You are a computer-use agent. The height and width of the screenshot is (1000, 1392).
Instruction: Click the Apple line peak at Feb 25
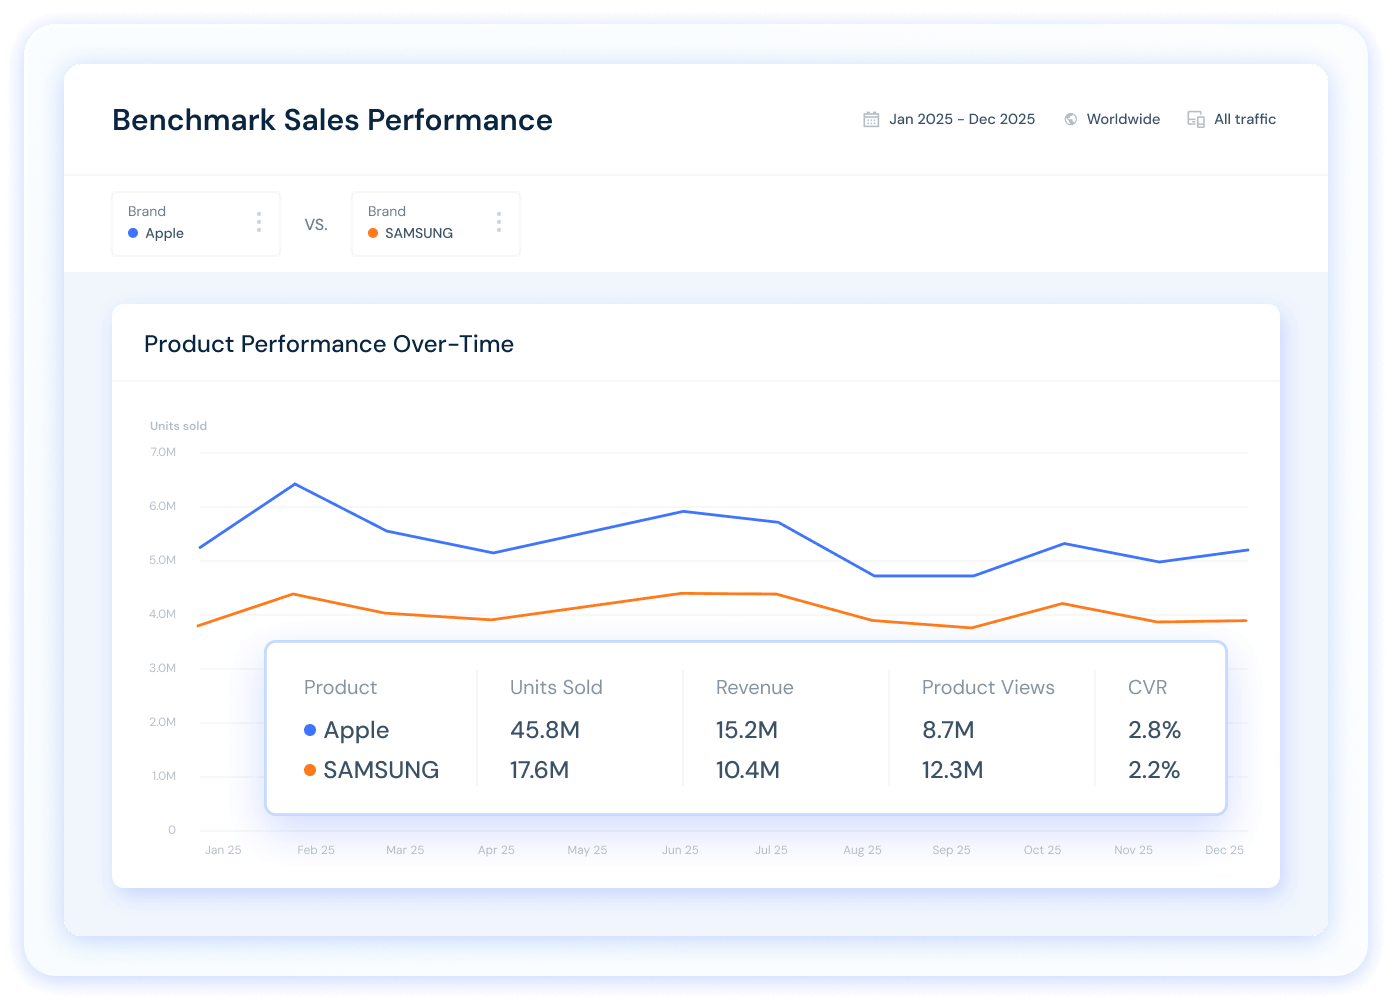tap(295, 484)
